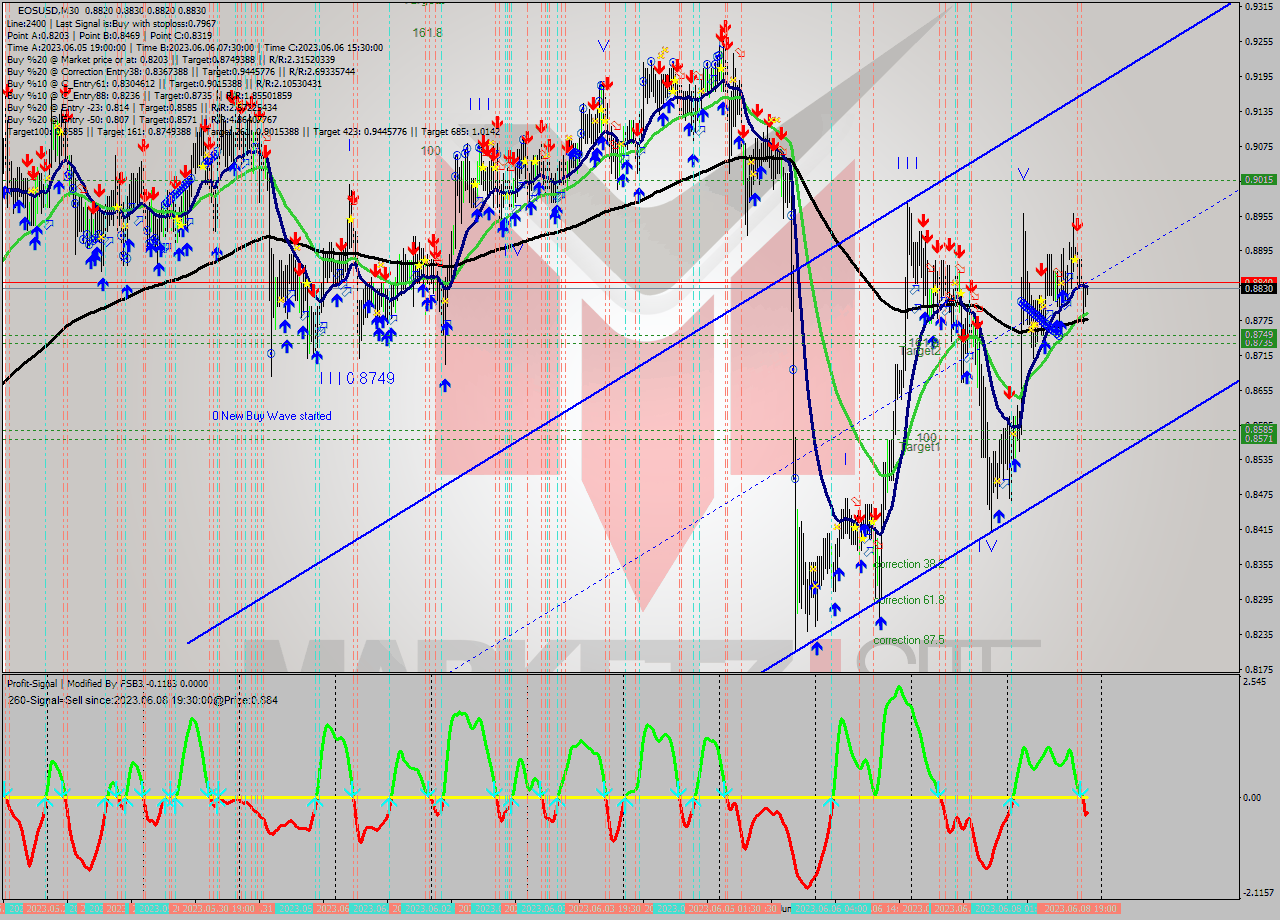This screenshot has width=1280, height=920.
Task: Click the 'III 0.8749' wave label
Action: (x=357, y=378)
